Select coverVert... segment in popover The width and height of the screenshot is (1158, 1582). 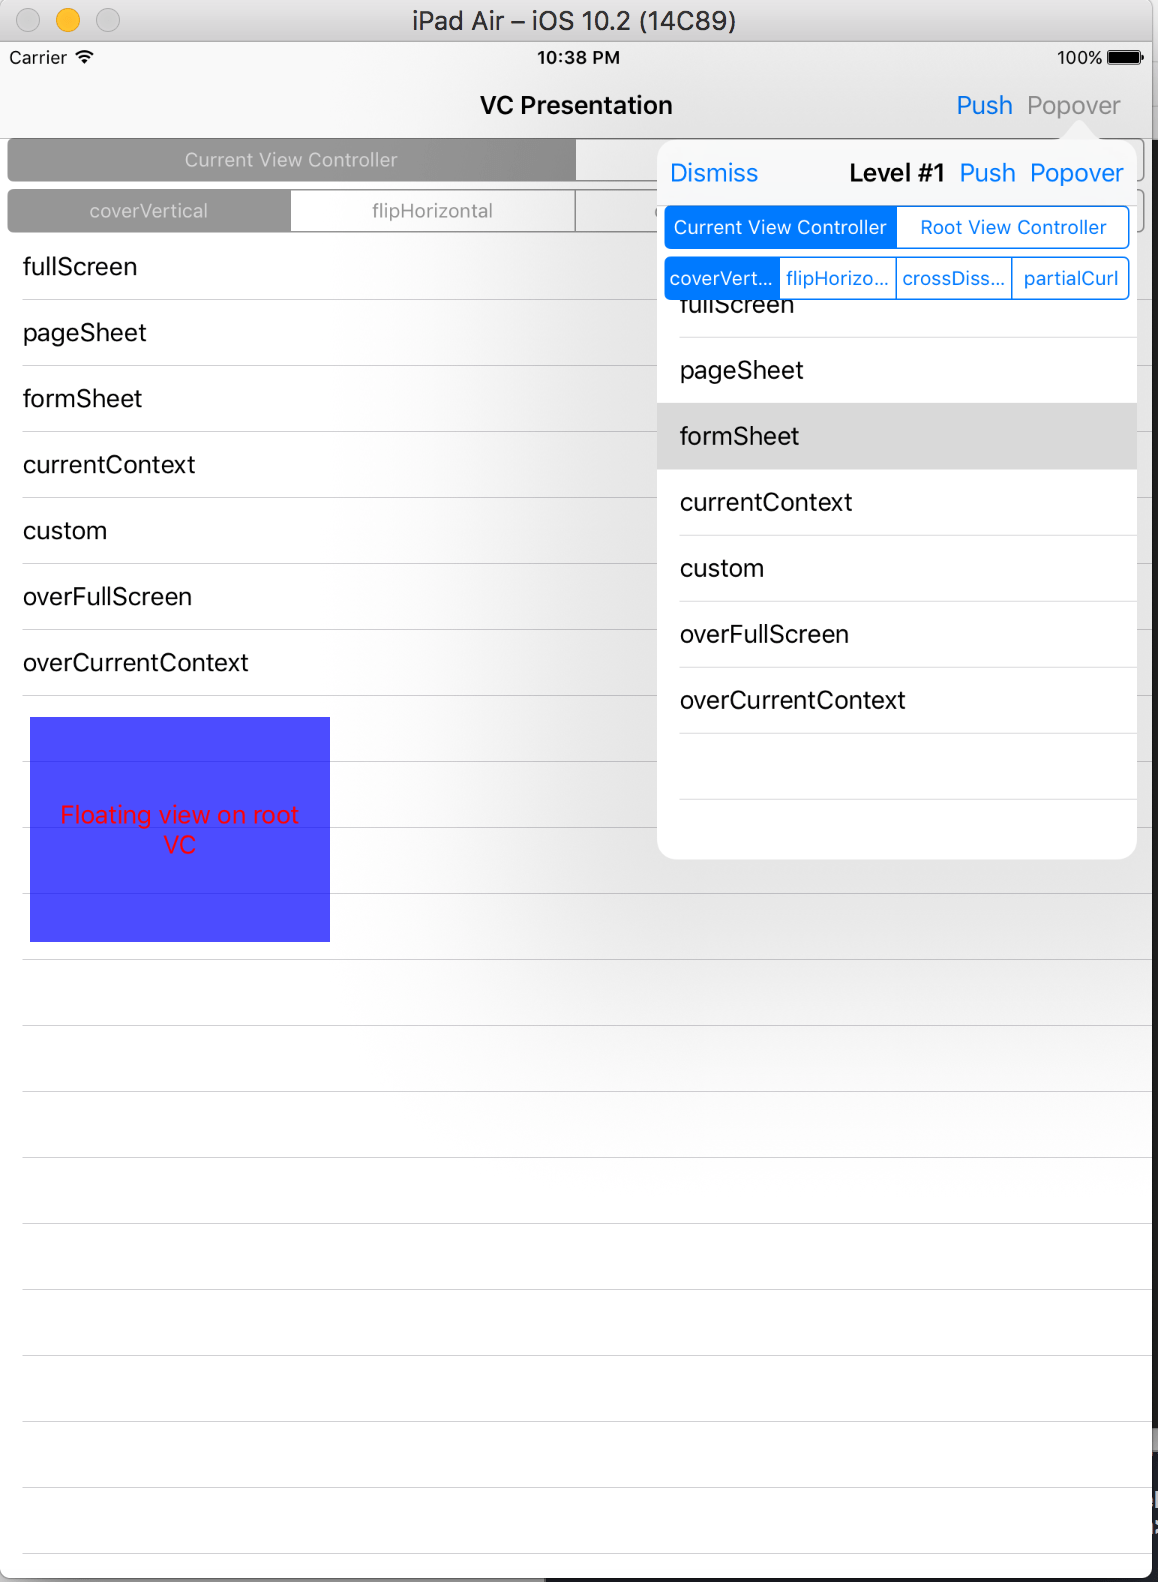(722, 278)
